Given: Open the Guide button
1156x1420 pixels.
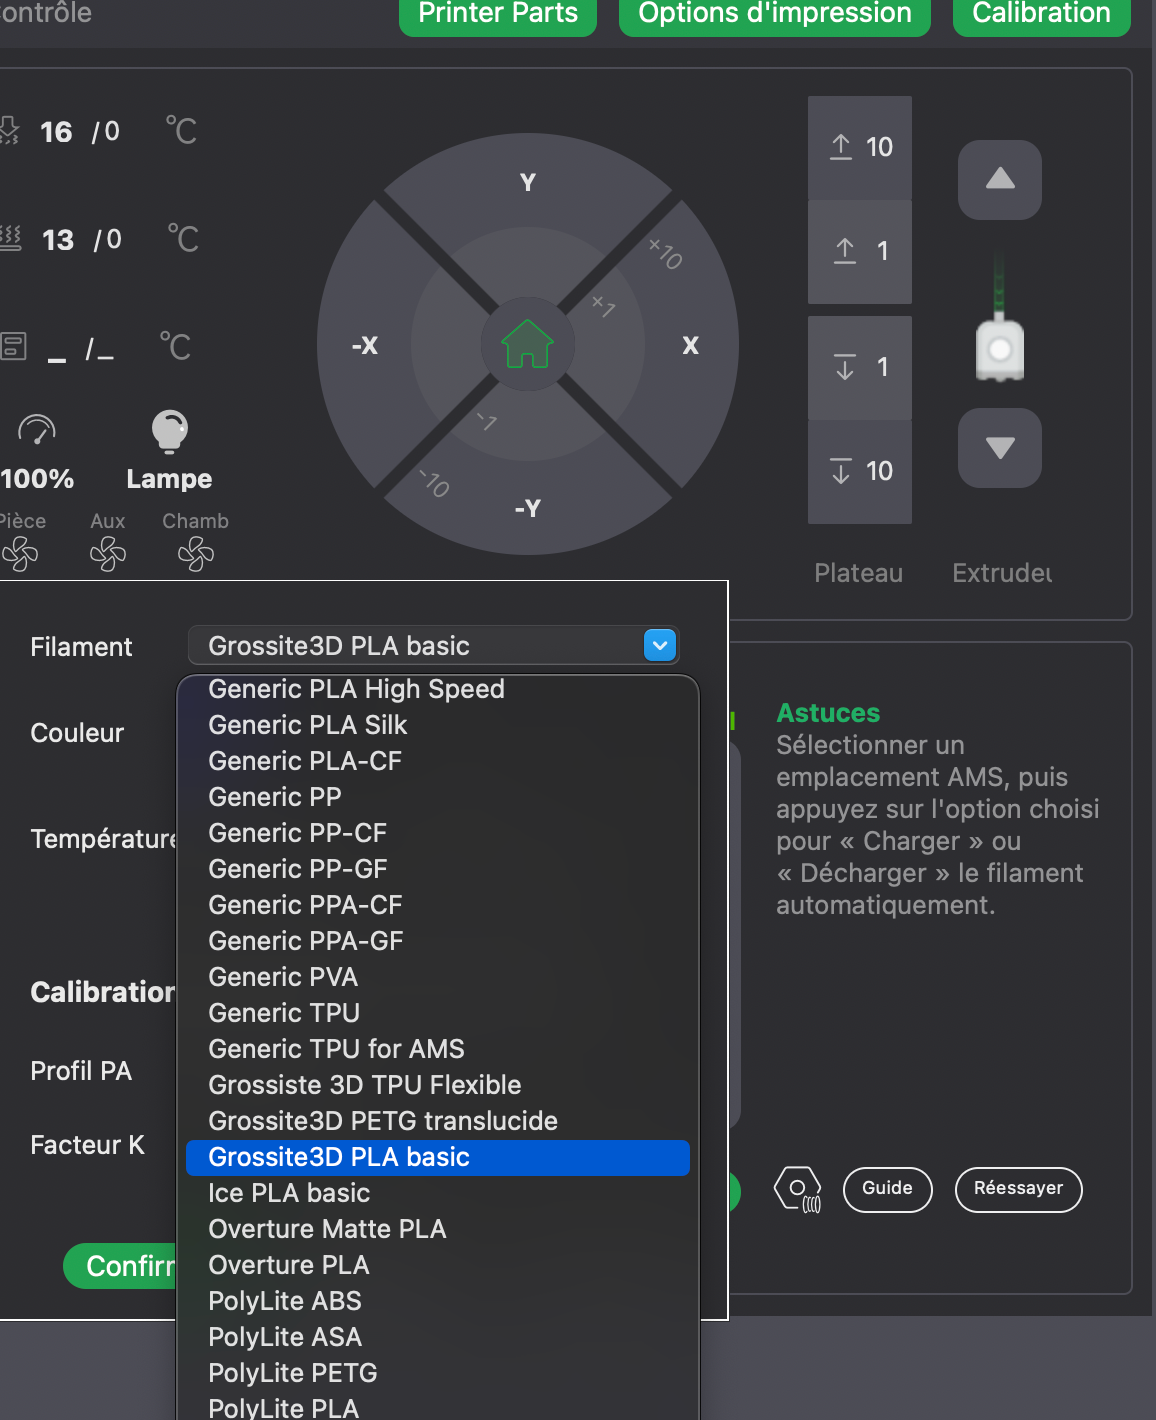Looking at the screenshot, I should 887,1189.
